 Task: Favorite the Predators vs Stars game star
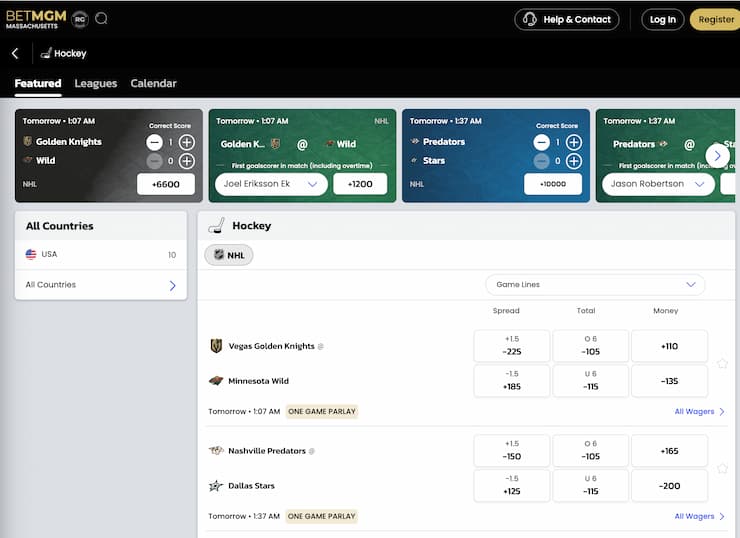coord(722,468)
